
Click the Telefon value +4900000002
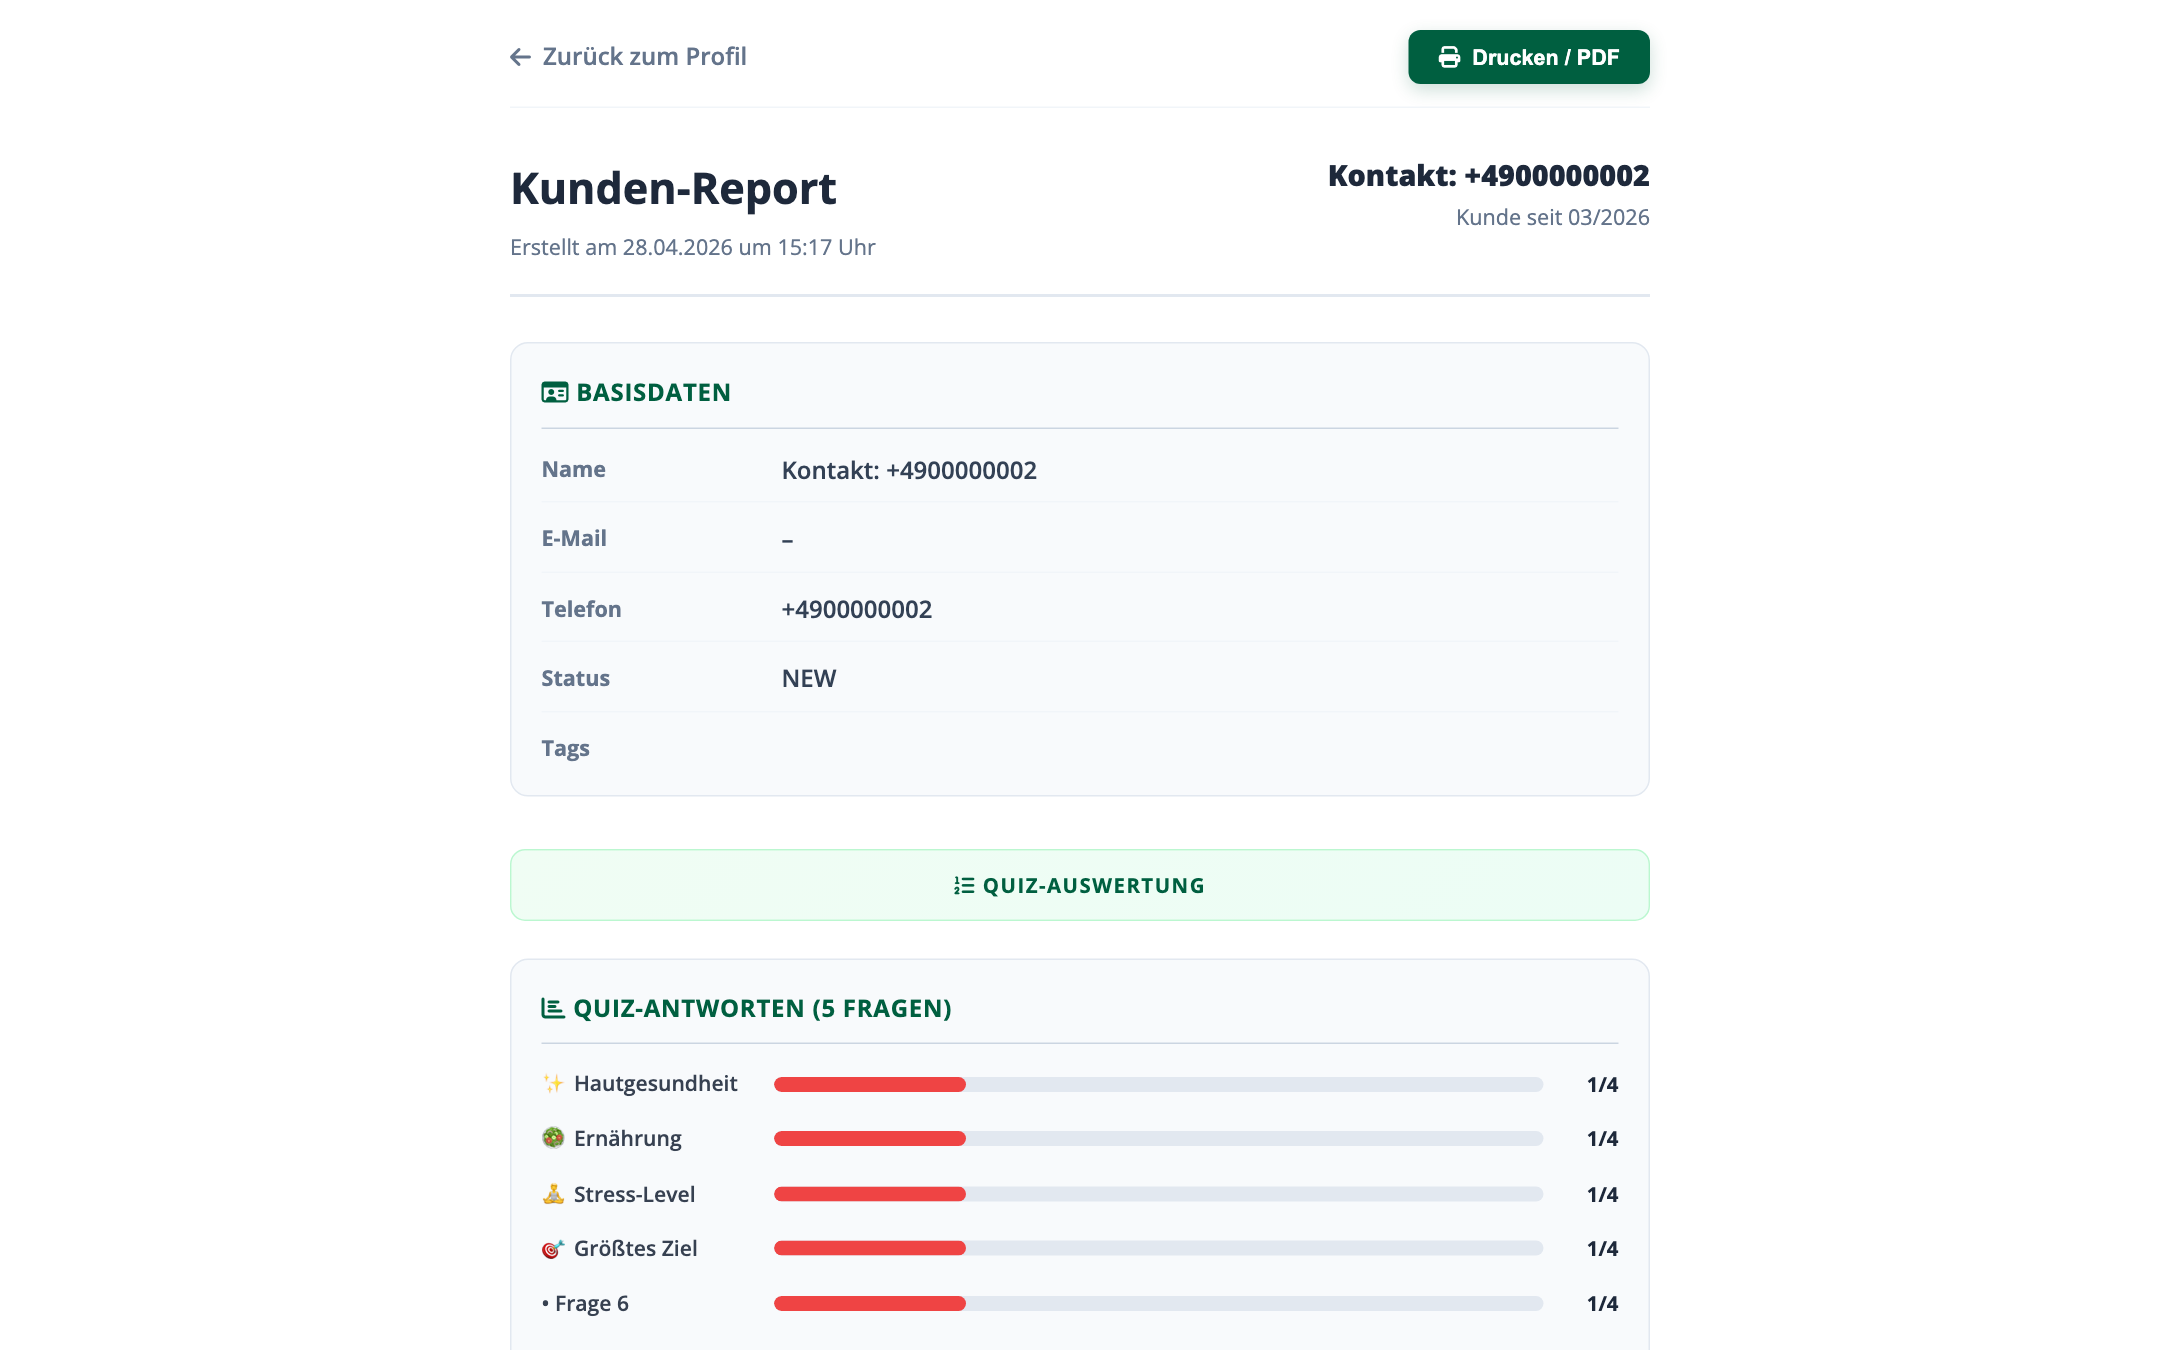point(856,608)
